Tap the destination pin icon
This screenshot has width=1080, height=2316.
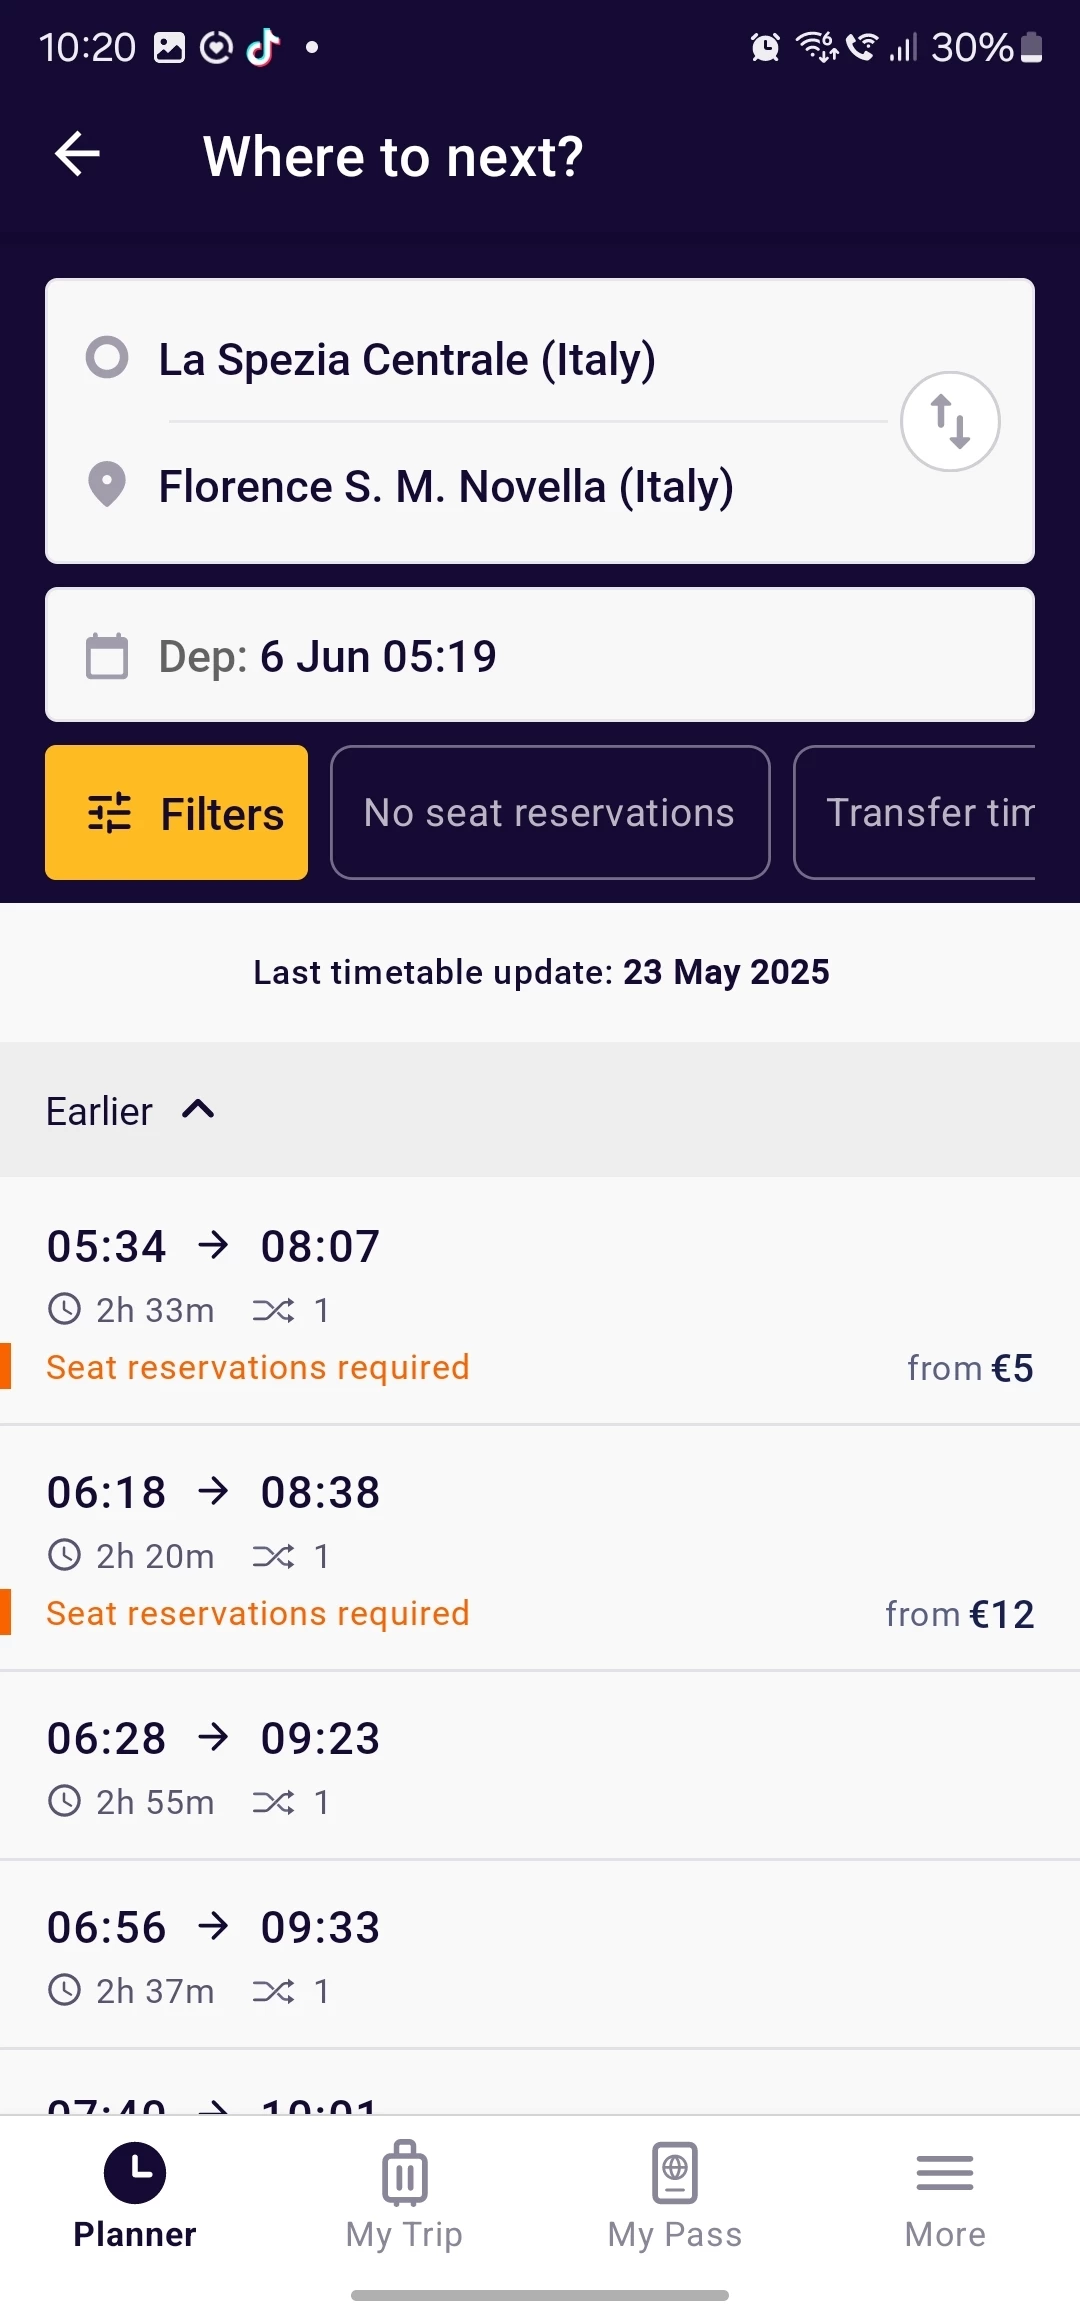pyautogui.click(x=107, y=485)
